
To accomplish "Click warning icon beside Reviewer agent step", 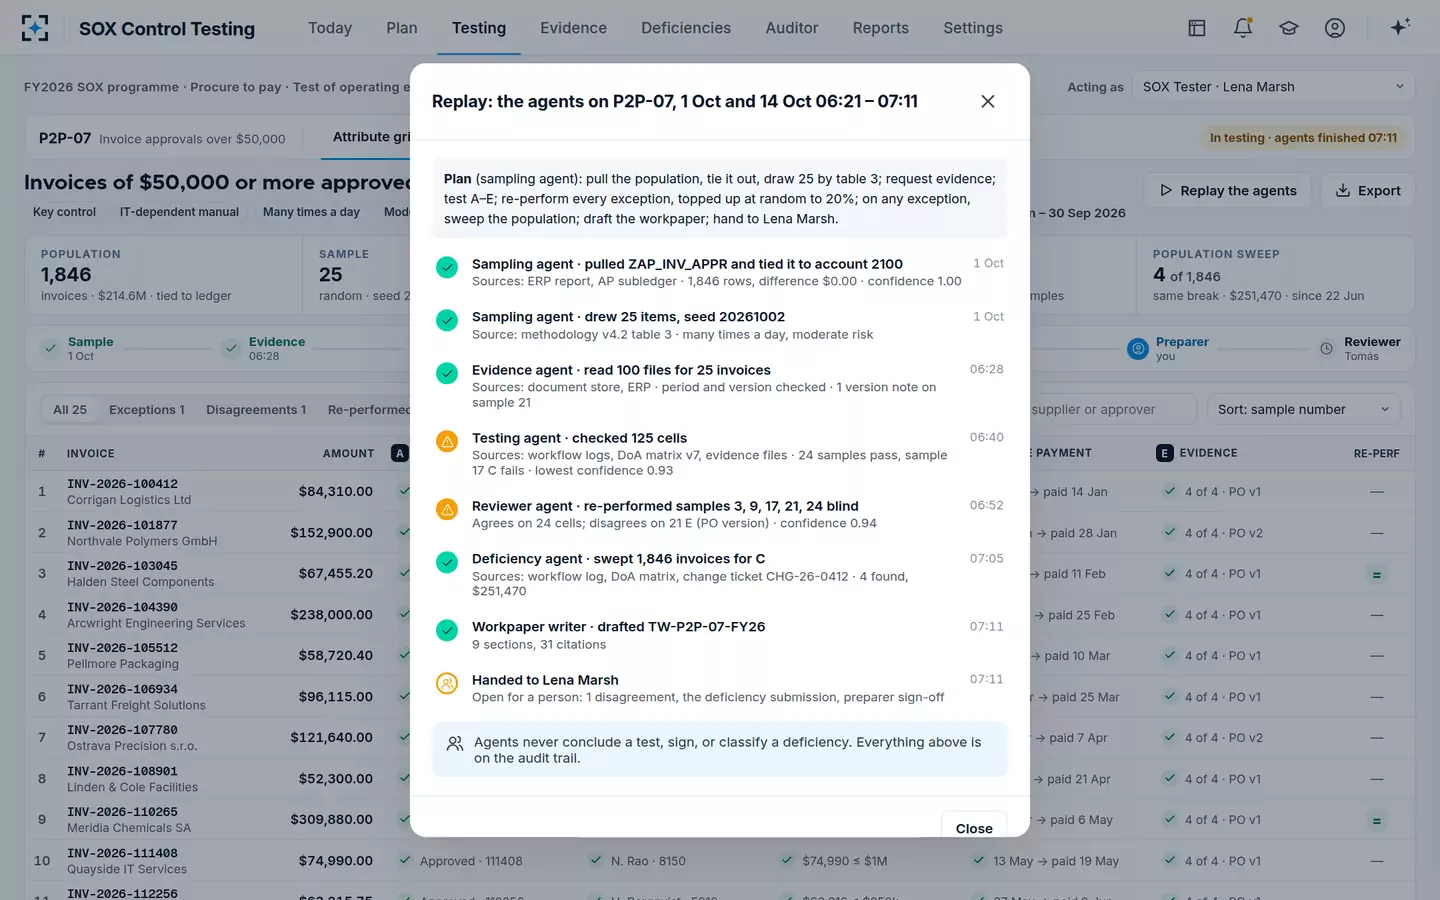I will pyautogui.click(x=447, y=509).
